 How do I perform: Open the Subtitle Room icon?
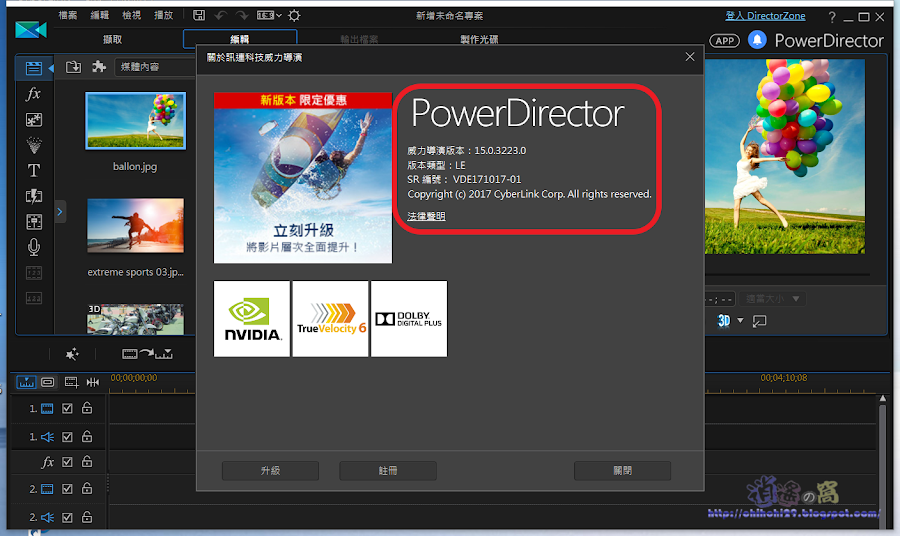34,298
